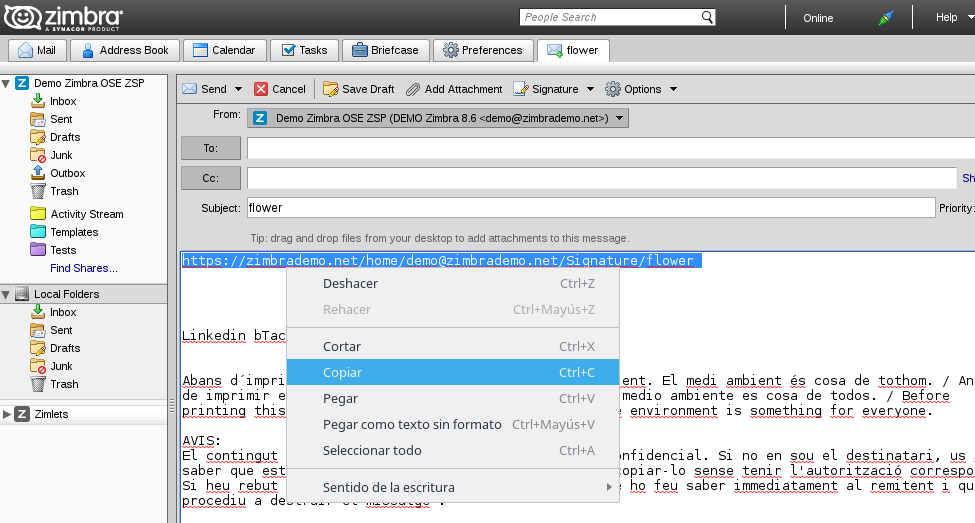975x523 pixels.
Task: Open the Signature dropdown arrow
Action: [x=590, y=89]
